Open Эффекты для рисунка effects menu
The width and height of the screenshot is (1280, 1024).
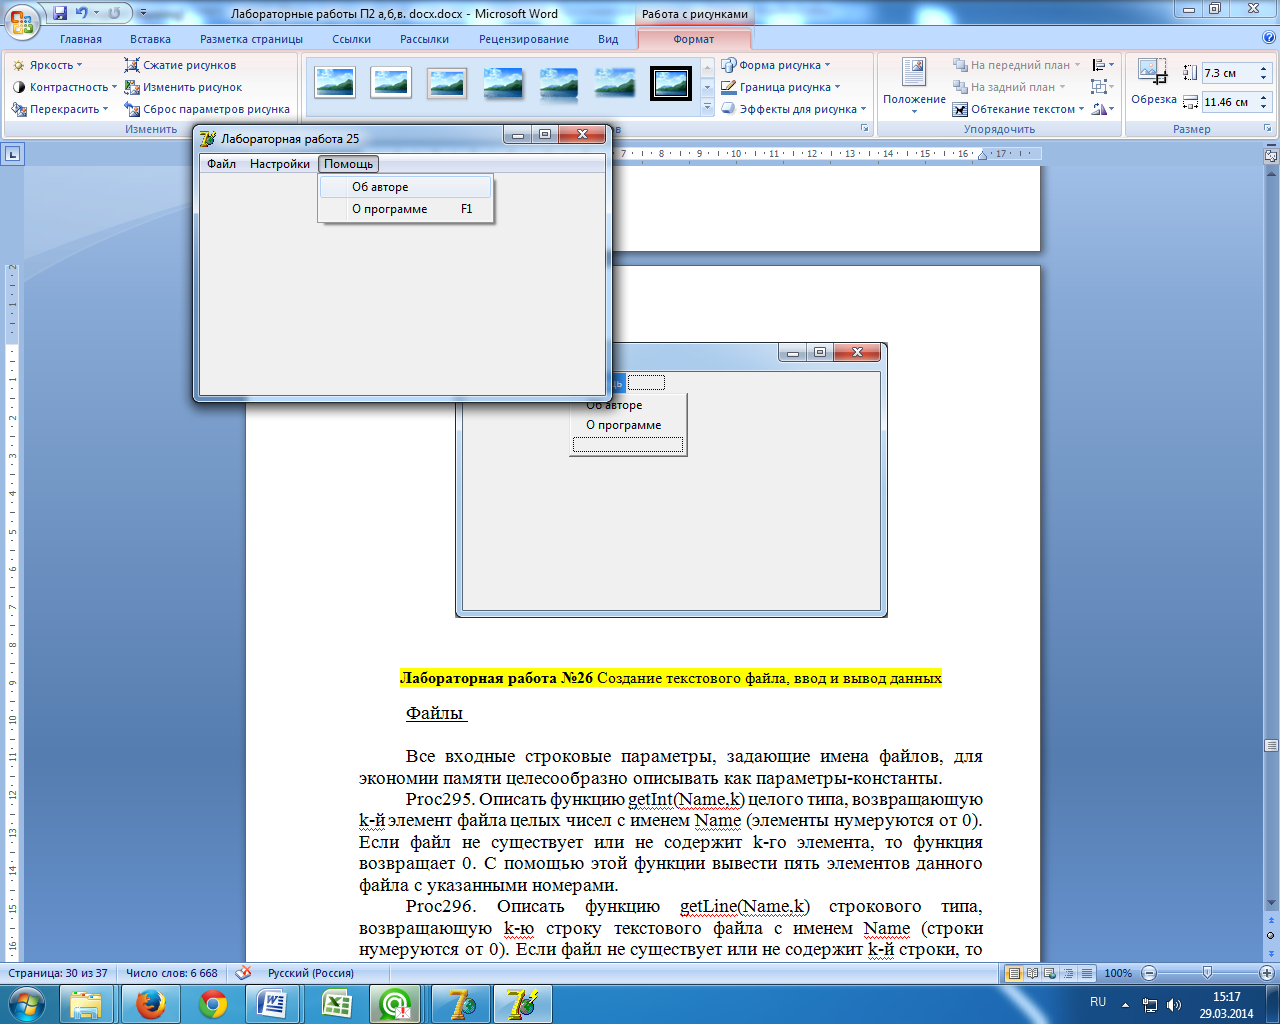[794, 109]
